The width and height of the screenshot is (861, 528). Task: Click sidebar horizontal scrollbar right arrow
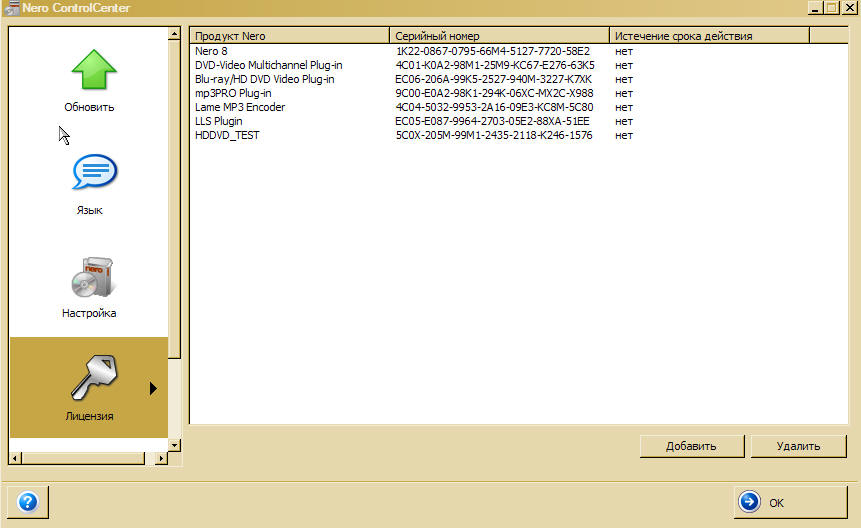[161, 458]
